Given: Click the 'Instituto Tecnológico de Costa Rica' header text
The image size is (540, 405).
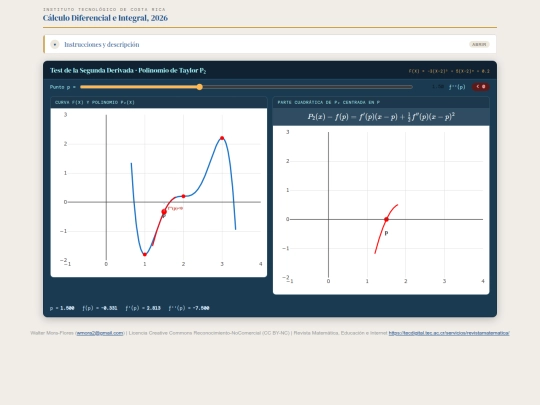Looking at the screenshot, I should click(104, 9).
